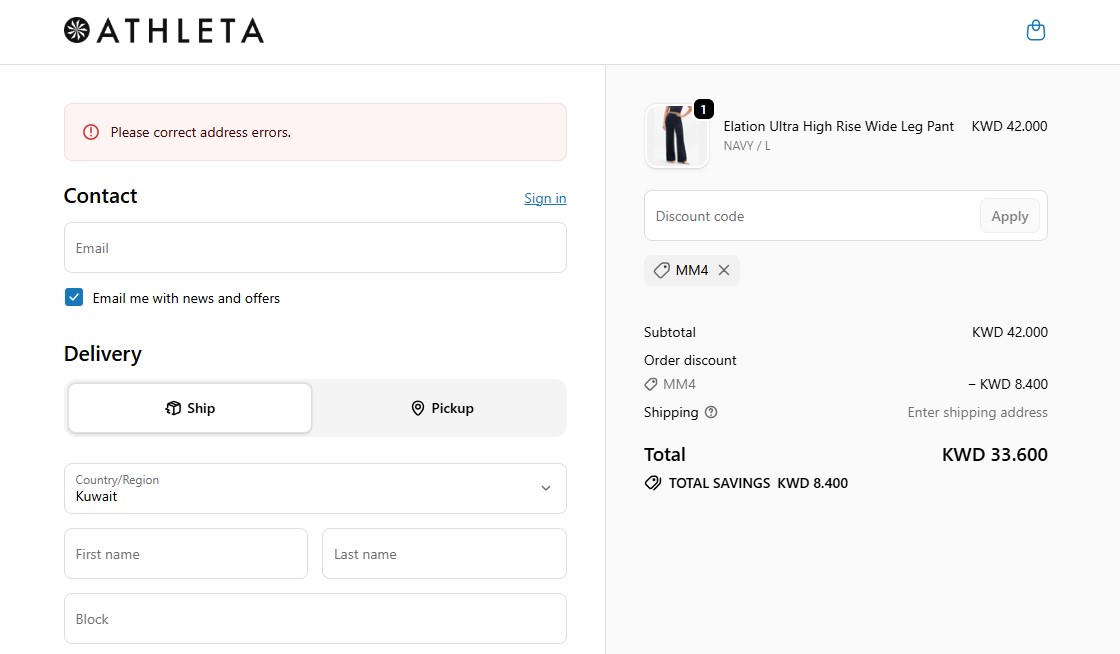
Task: Focus the Block address field
Action: [315, 619]
